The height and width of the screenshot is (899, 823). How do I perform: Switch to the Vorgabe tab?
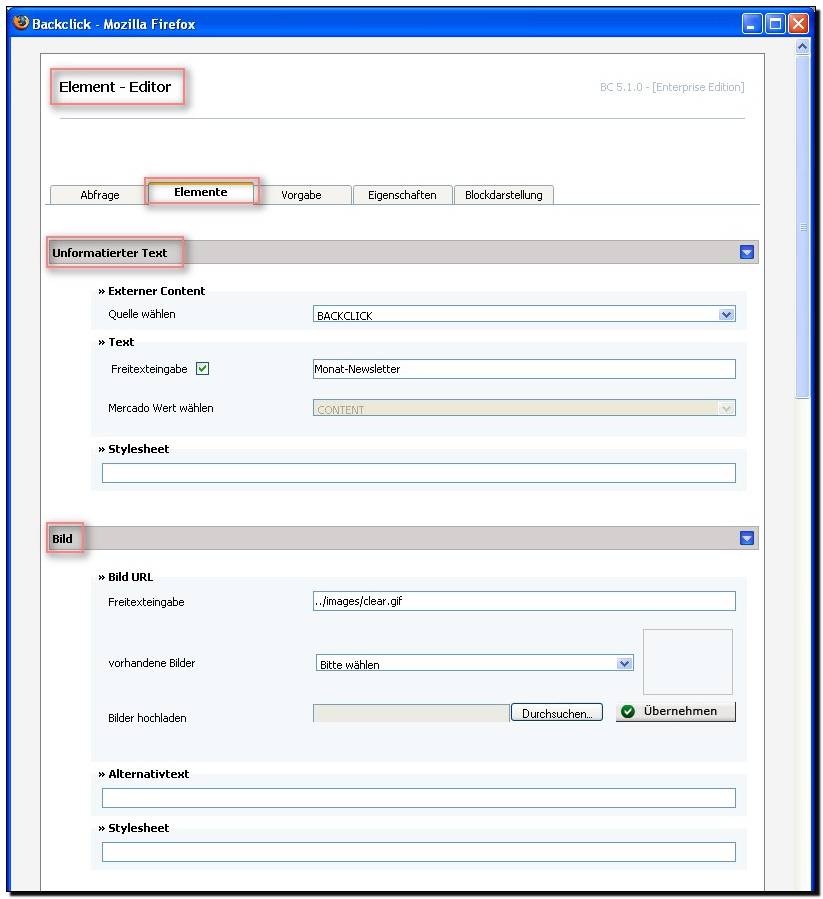[x=301, y=195]
